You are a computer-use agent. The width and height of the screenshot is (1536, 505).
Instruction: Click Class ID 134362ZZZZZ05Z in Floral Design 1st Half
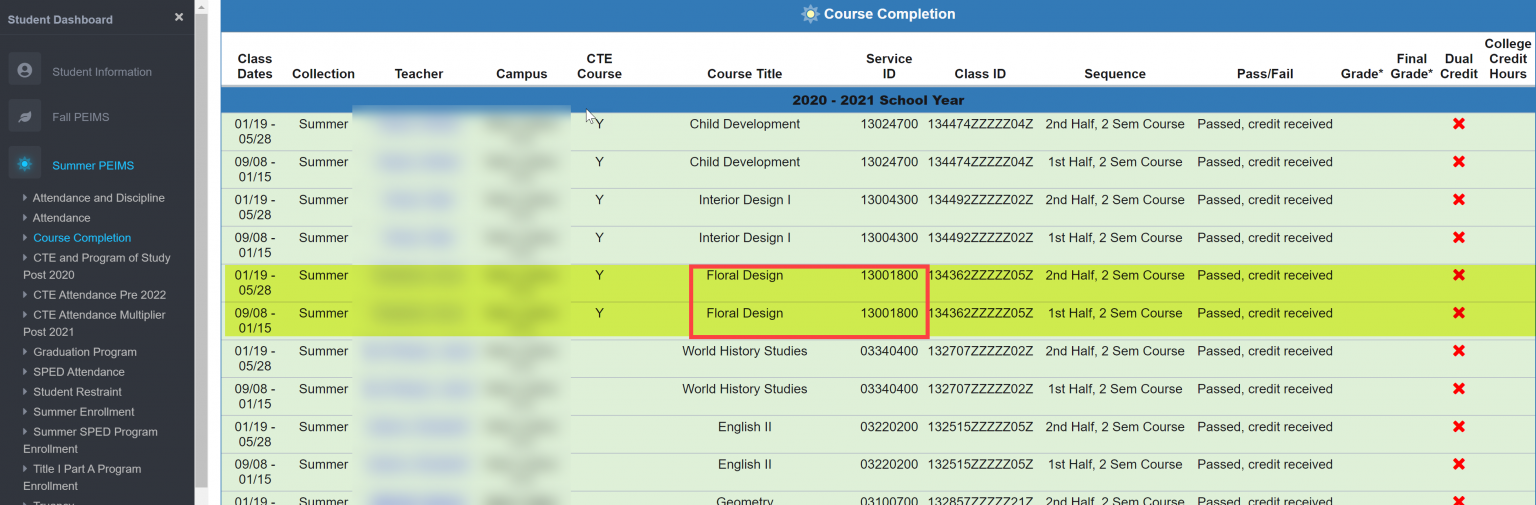(980, 313)
